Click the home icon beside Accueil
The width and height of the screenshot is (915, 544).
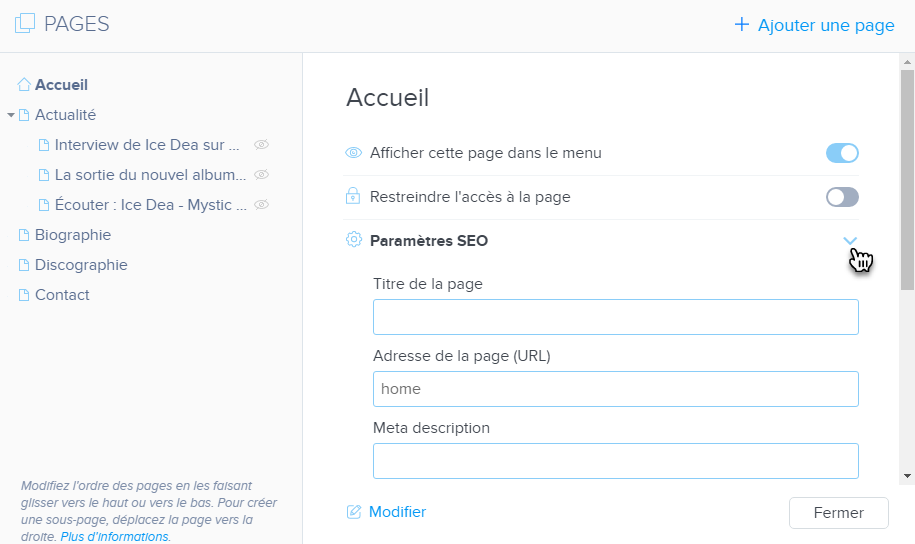pos(24,85)
